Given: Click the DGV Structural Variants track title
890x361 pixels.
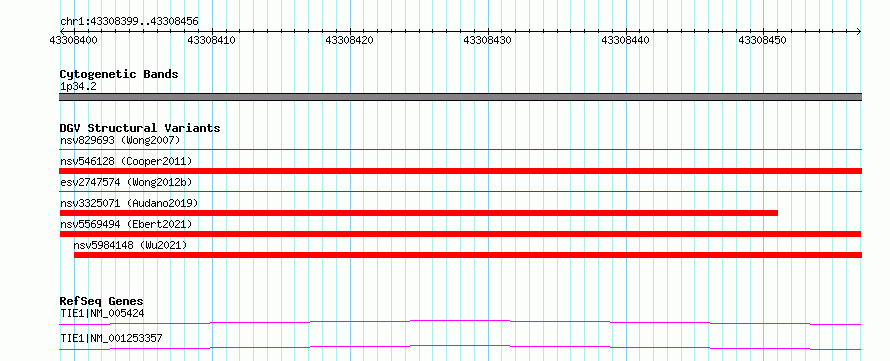Looking at the screenshot, I should [140, 128].
